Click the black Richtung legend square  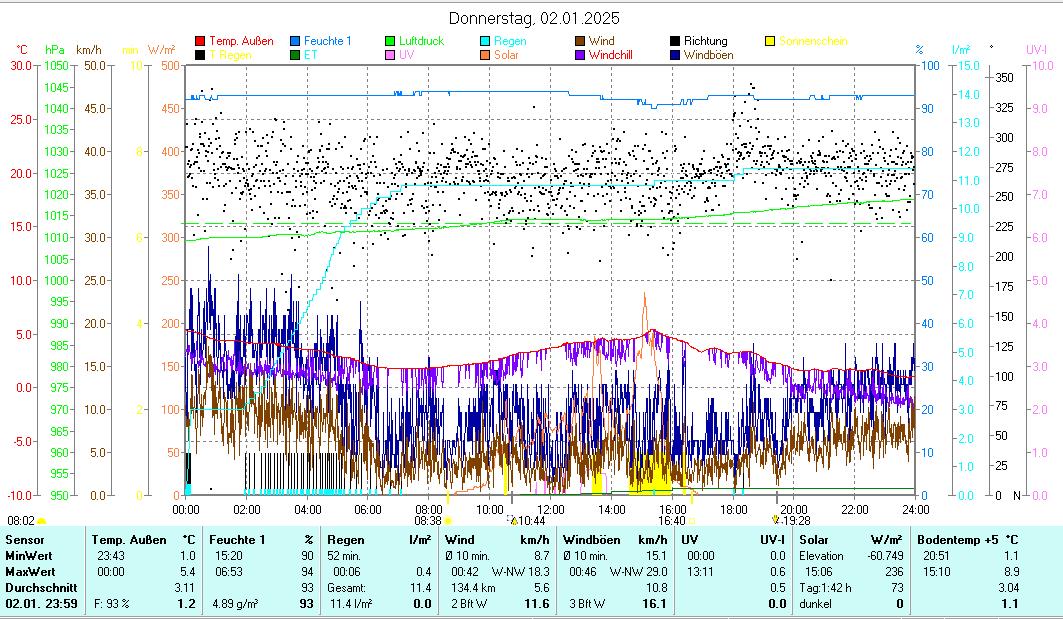click(x=675, y=41)
